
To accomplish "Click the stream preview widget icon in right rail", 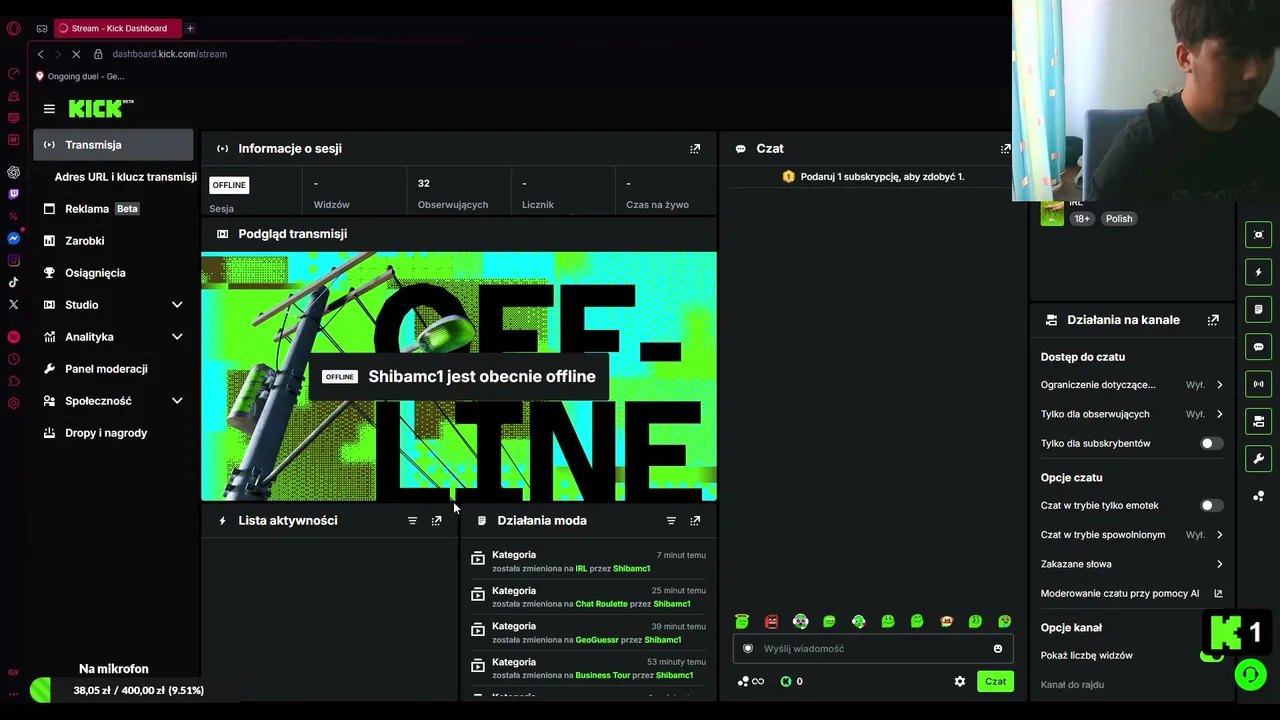I will pyautogui.click(x=1259, y=235).
